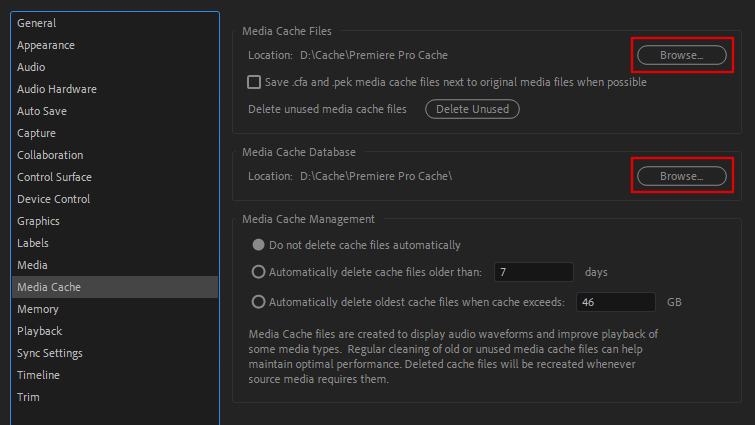This screenshot has height=425, width=755.
Task: Select auto-delete oldest files when cache exceeds
Action: (x=259, y=302)
